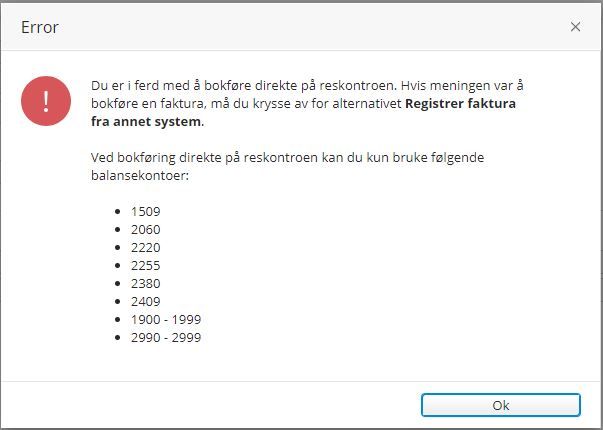The width and height of the screenshot is (603, 430).
Task: Select account number 2380 in the list
Action: click(x=145, y=283)
